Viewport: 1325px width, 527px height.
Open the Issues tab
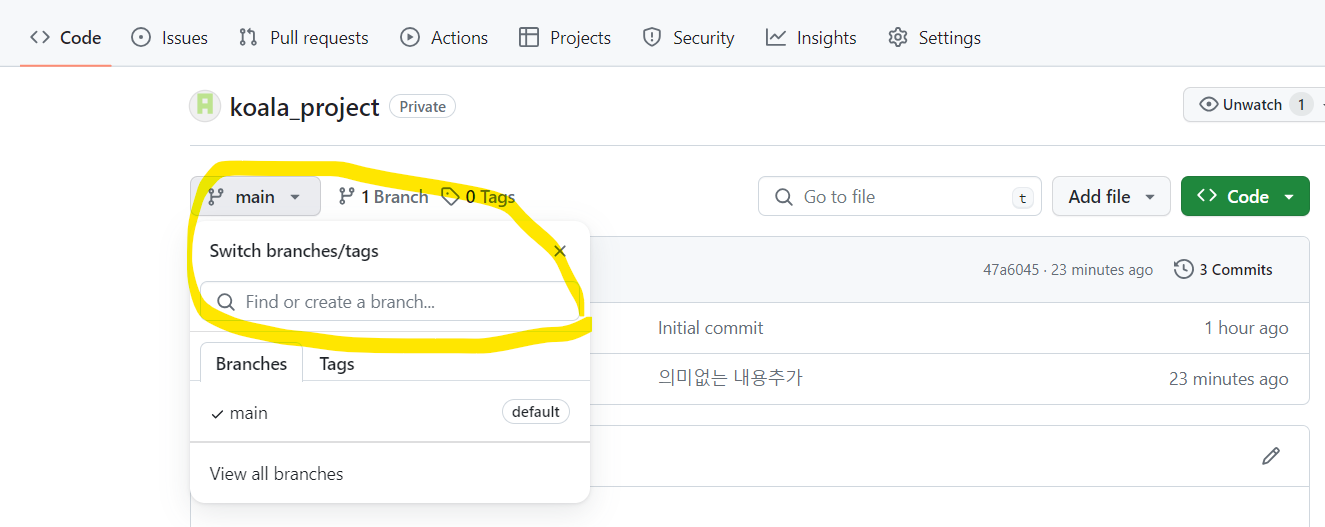(170, 38)
